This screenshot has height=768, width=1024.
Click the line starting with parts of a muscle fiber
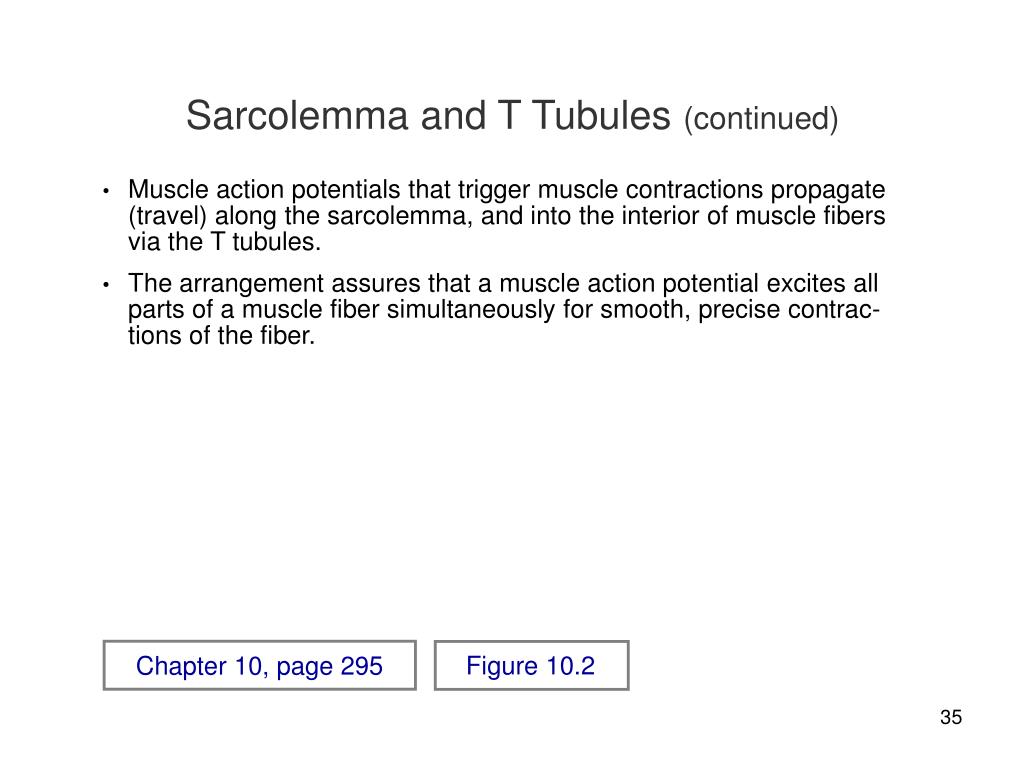(x=504, y=310)
